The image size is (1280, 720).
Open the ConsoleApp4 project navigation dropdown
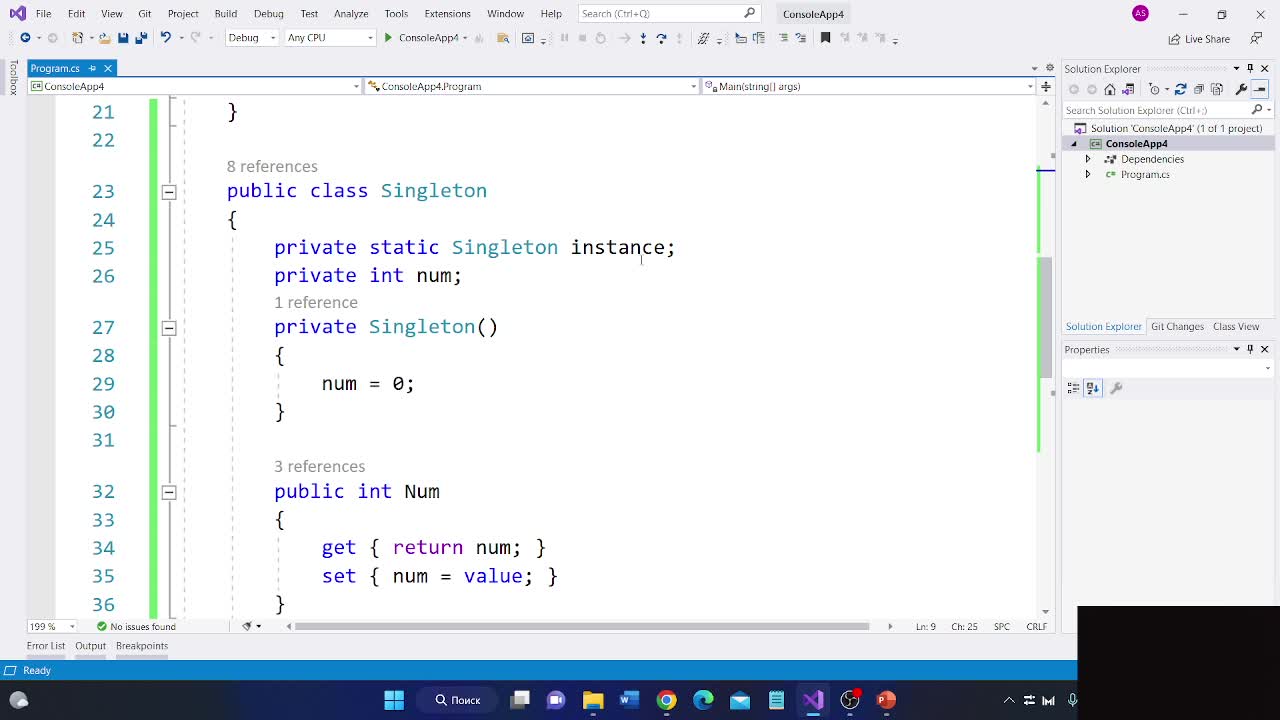[194, 86]
